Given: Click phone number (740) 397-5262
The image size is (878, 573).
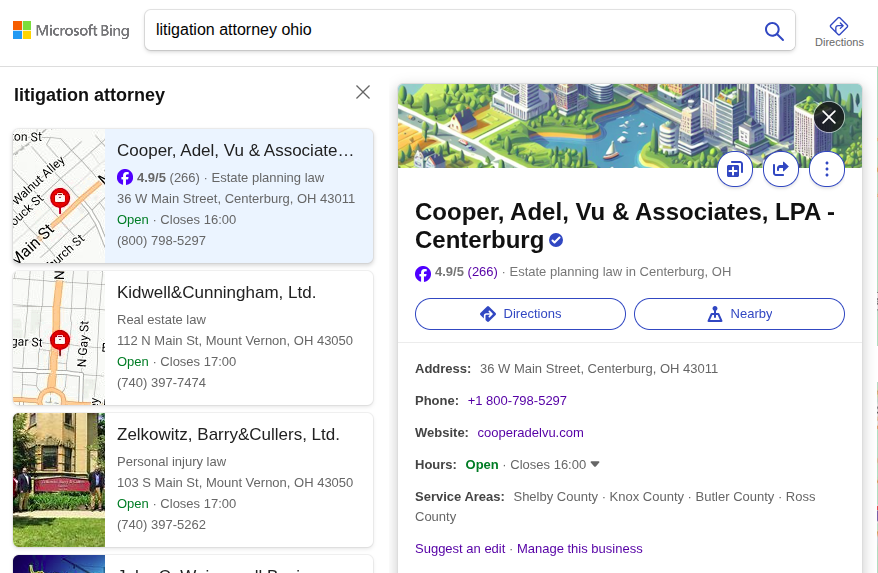Looking at the screenshot, I should [x=161, y=524].
